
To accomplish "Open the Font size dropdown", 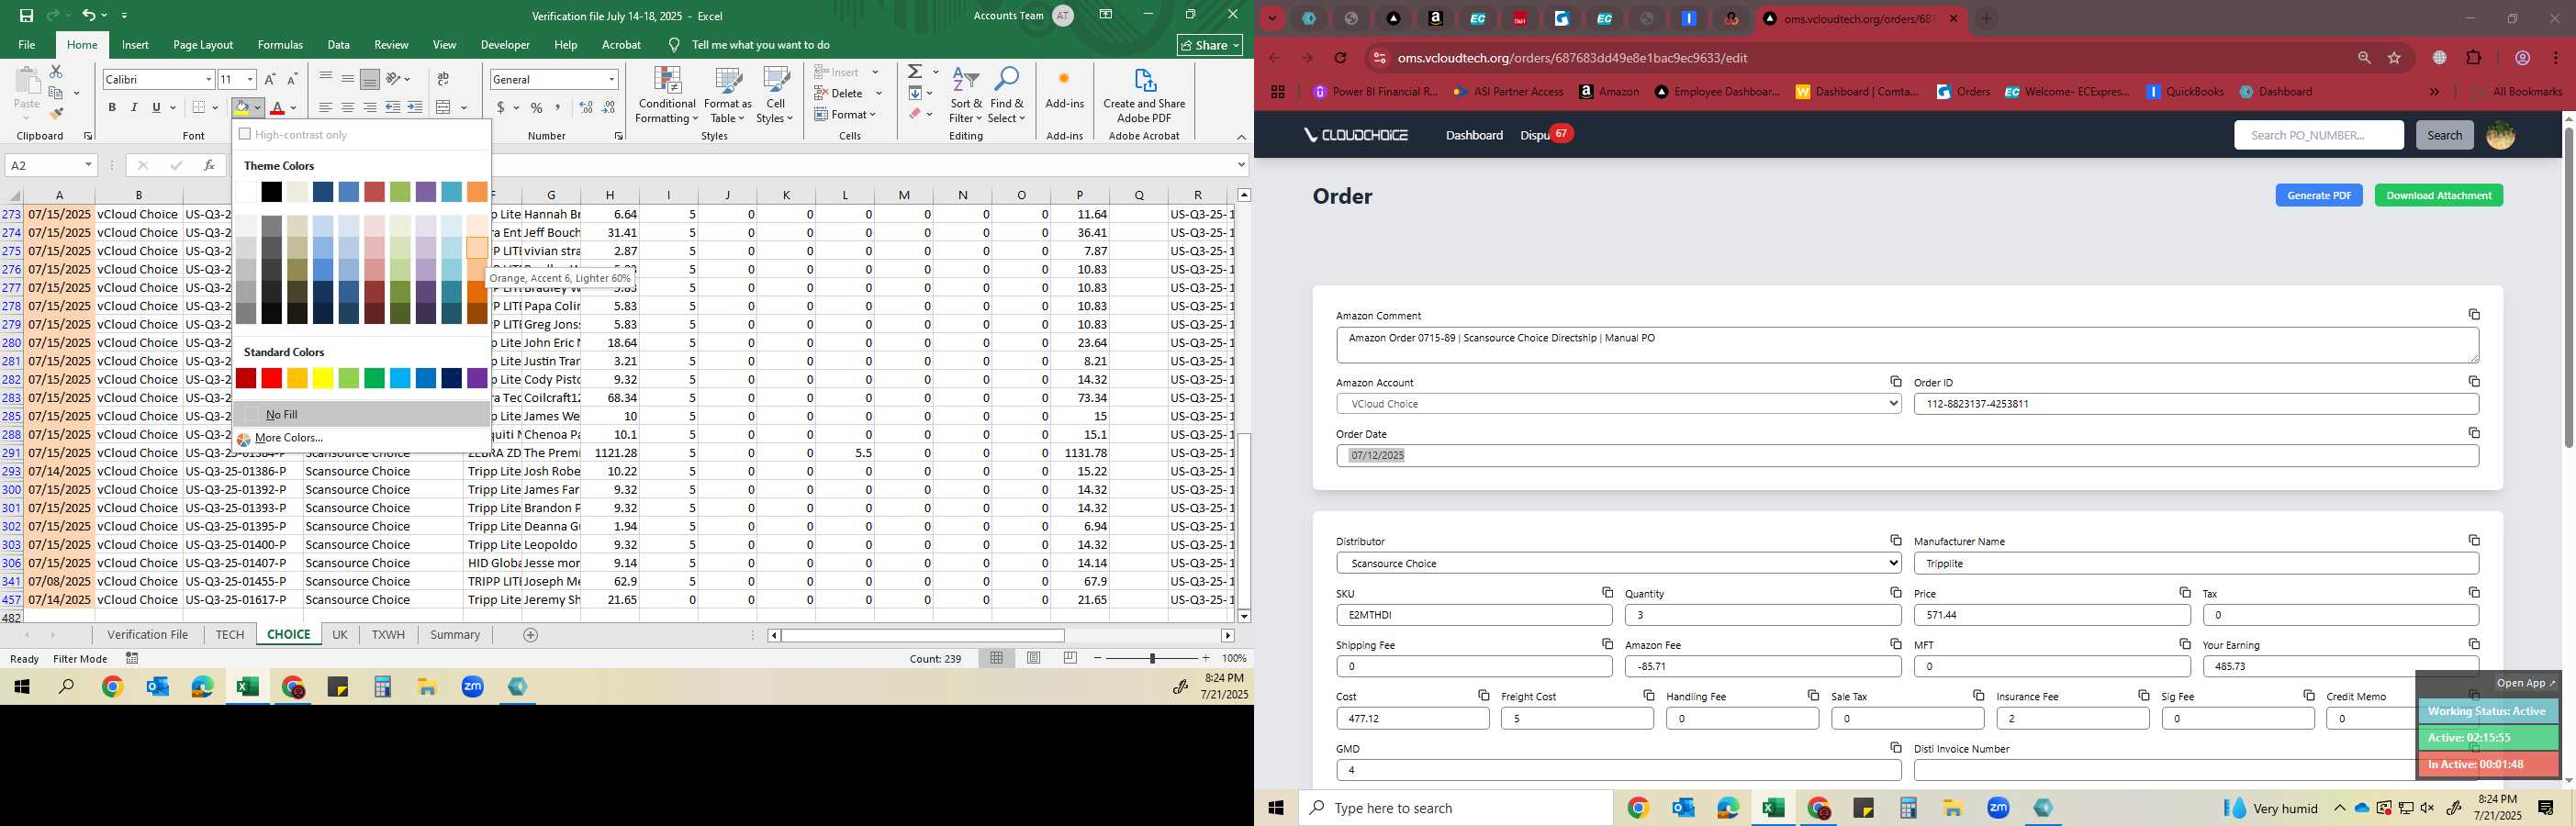I will click(250, 79).
